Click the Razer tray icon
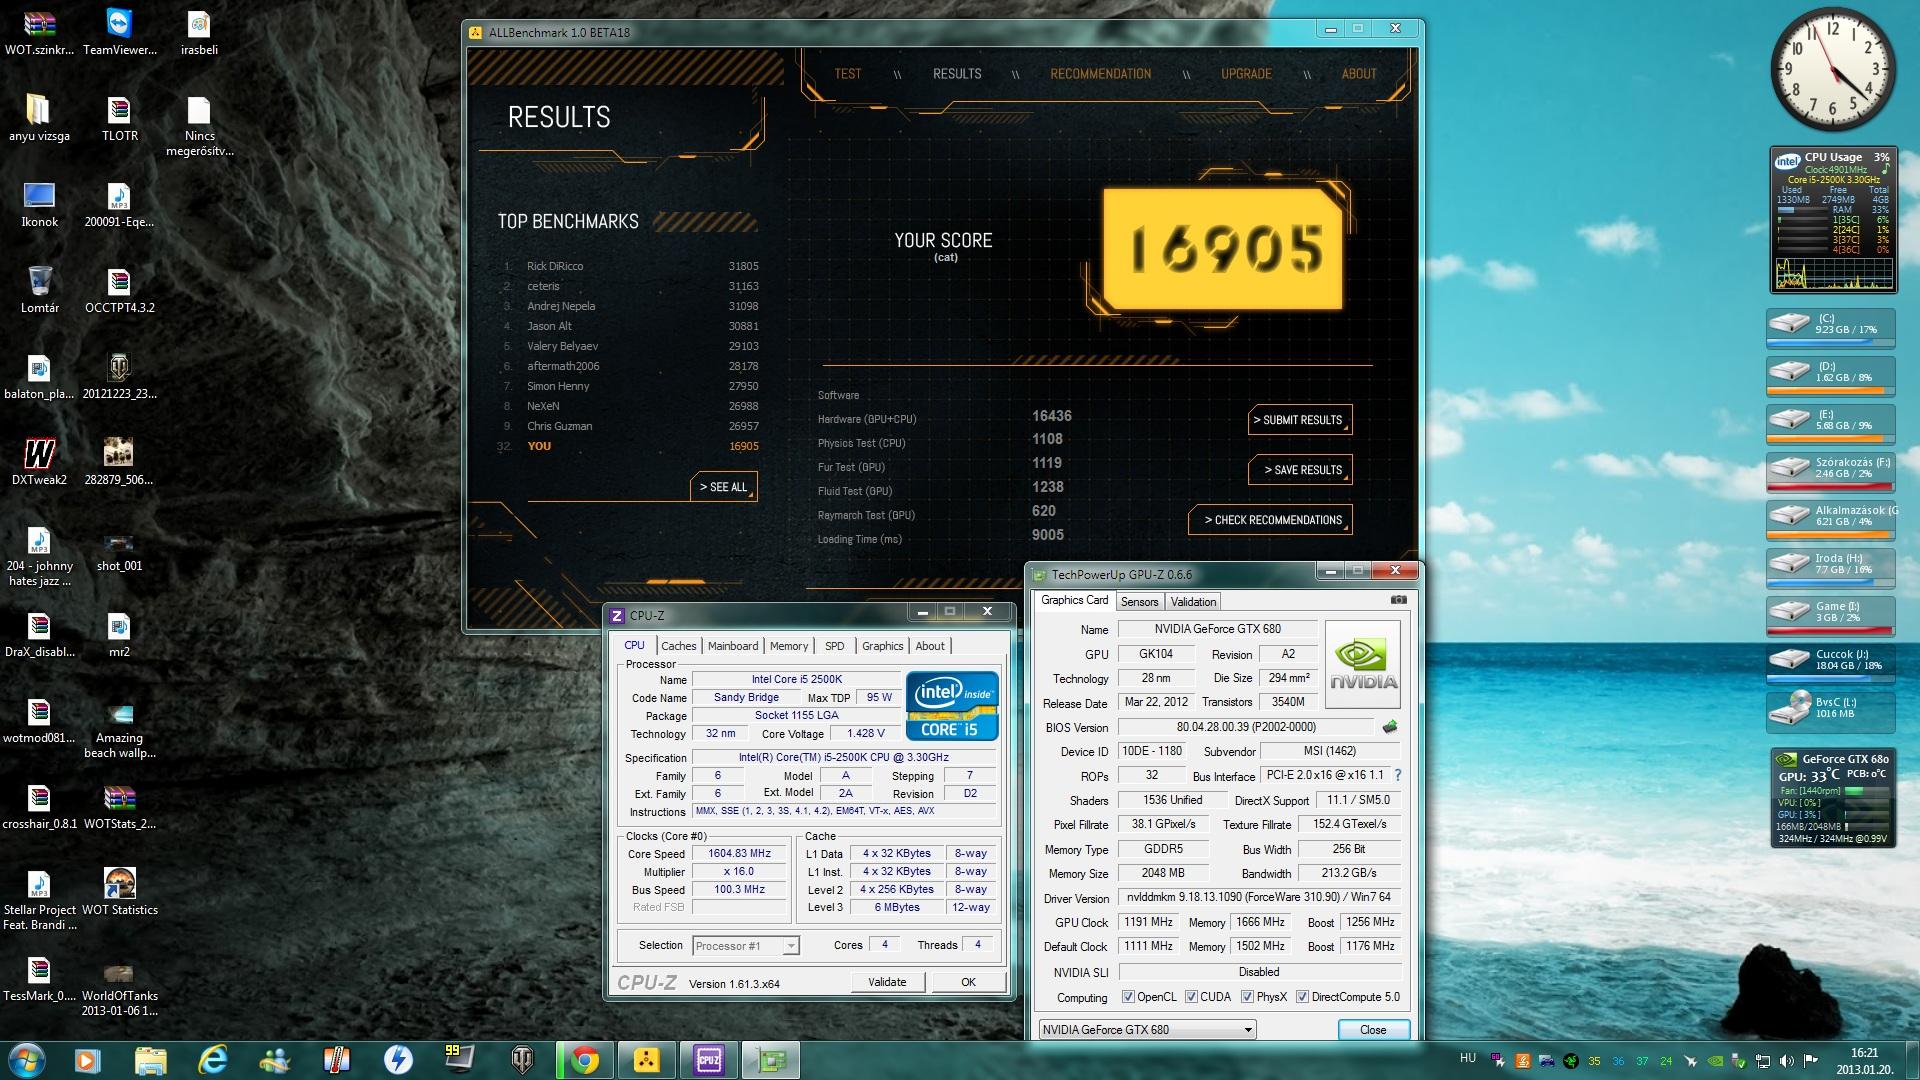 point(1571,1061)
